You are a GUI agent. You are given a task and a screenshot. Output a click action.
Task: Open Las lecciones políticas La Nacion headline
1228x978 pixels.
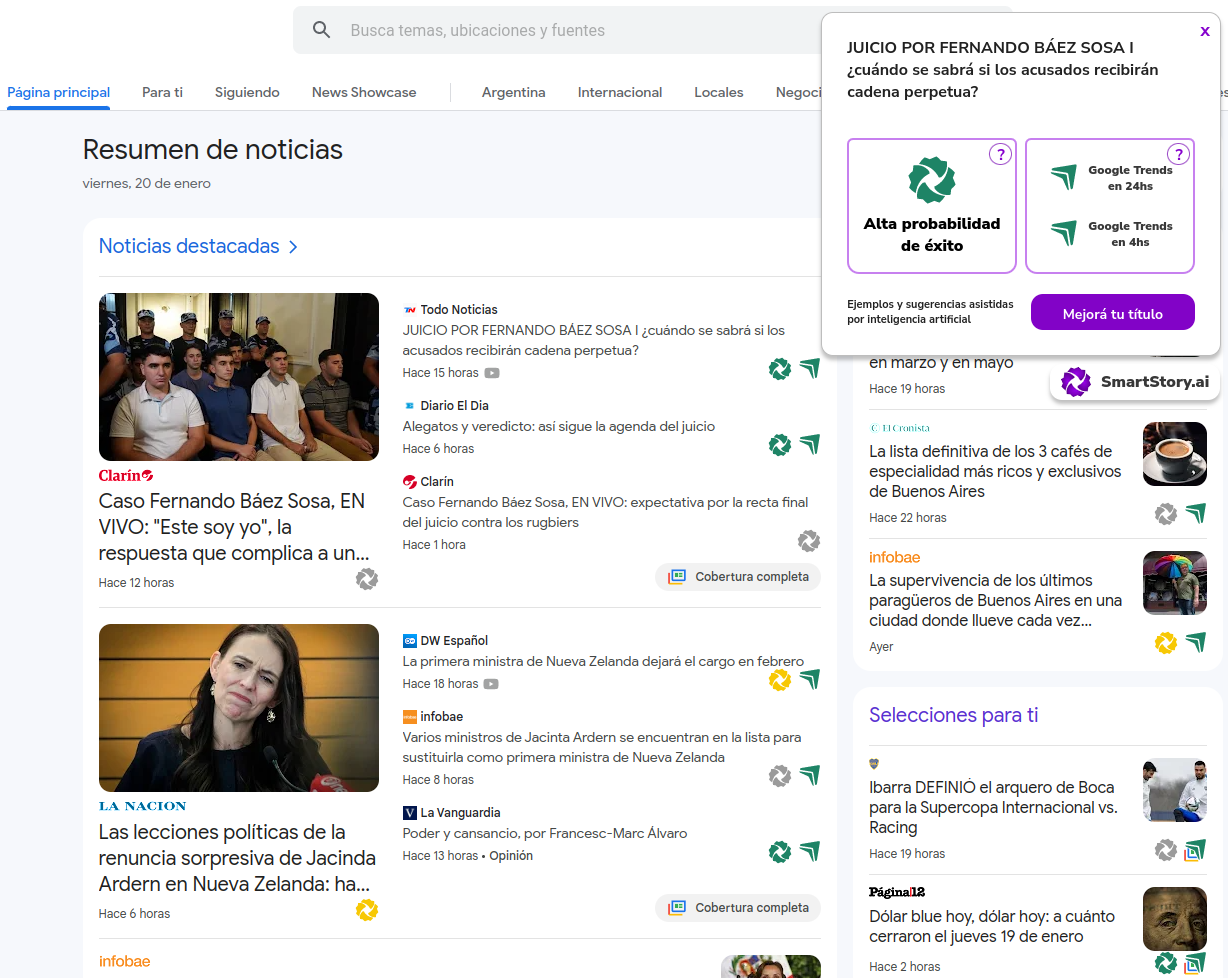238,858
